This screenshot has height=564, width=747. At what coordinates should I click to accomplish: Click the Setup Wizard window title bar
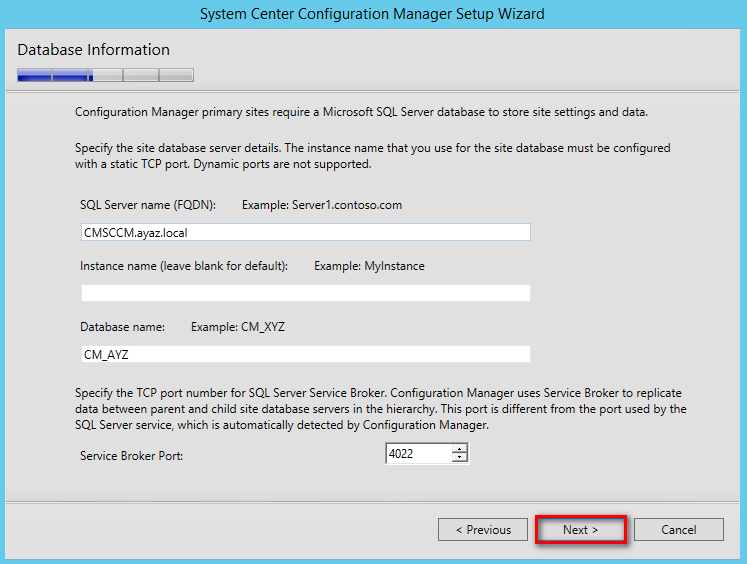point(372,14)
